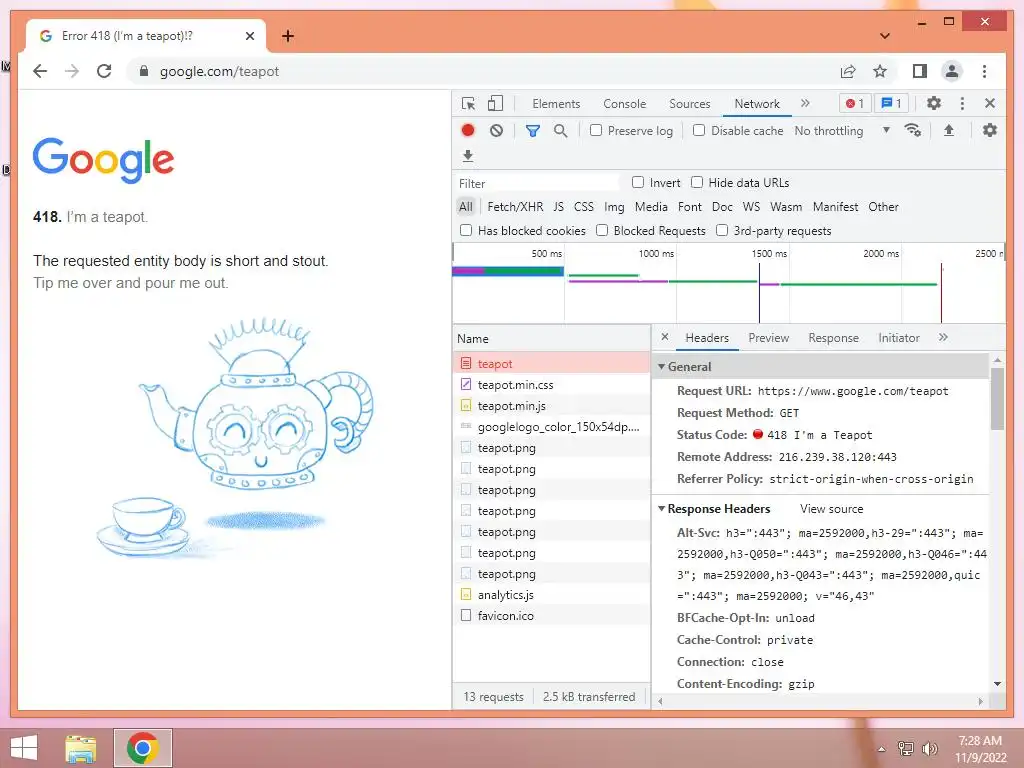Open Network panel settings gear
Screen dimensions: 1024x768
point(990,131)
